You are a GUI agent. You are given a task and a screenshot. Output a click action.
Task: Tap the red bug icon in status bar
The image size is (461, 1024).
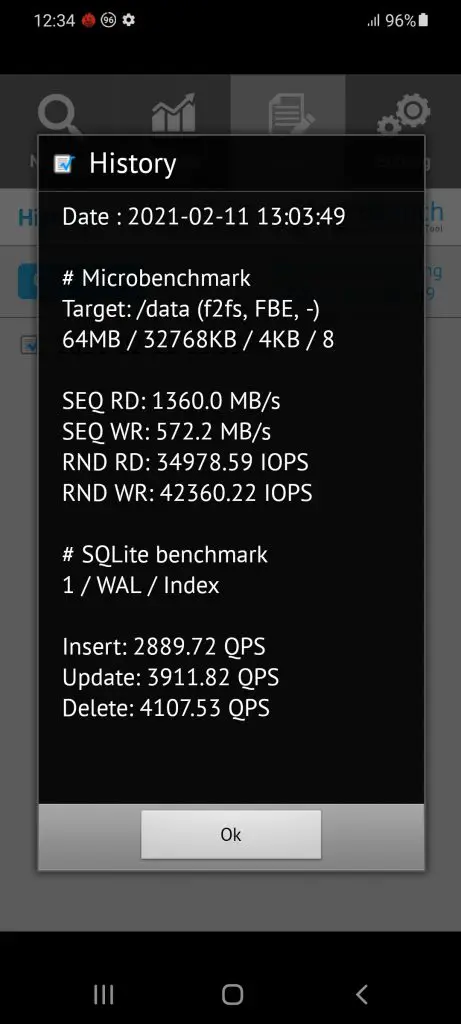(89, 20)
